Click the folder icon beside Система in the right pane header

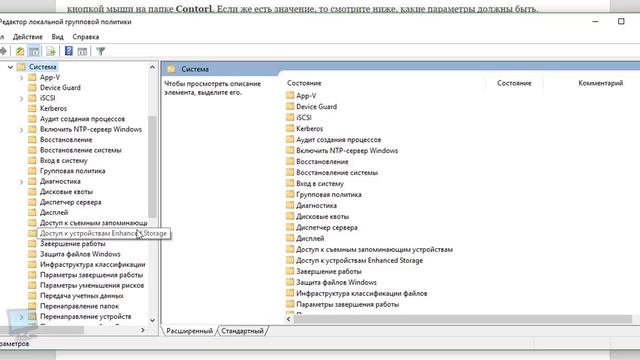click(x=172, y=69)
